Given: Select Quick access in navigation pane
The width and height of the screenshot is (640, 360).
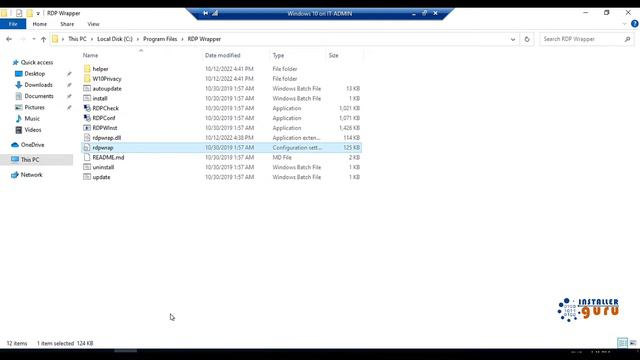Looking at the screenshot, I should (x=37, y=62).
